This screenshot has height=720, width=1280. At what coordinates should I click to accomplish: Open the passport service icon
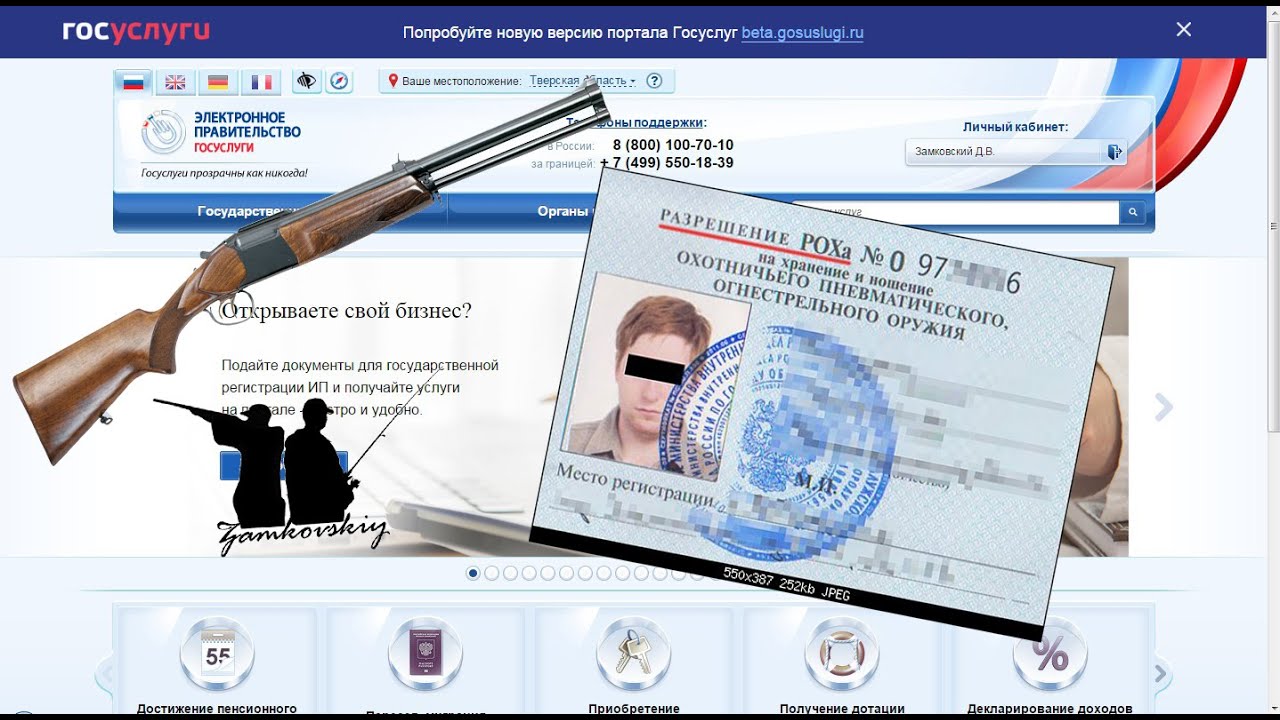425,654
